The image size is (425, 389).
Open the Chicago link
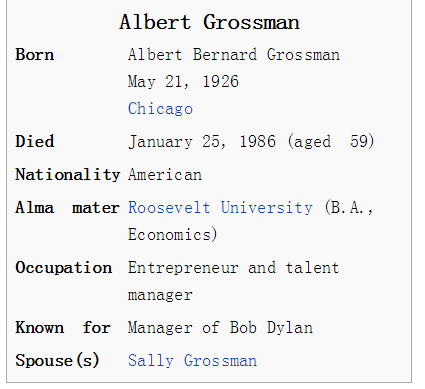[160, 109]
